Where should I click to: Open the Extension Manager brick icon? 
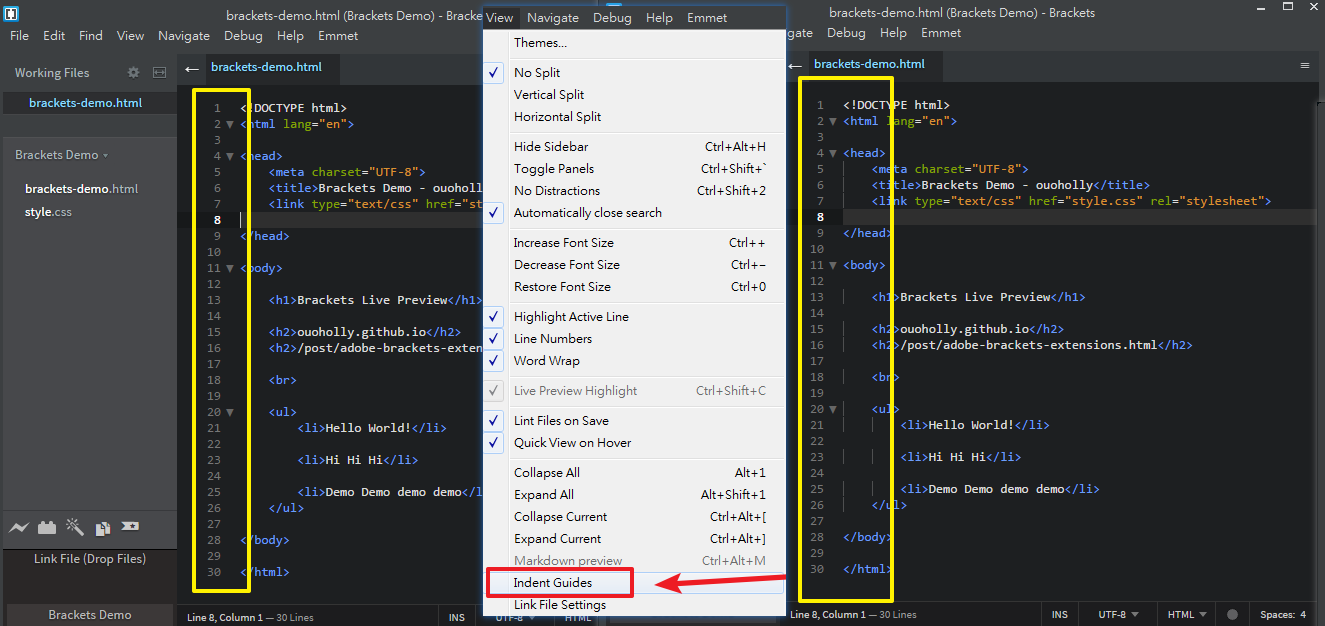click(47, 528)
